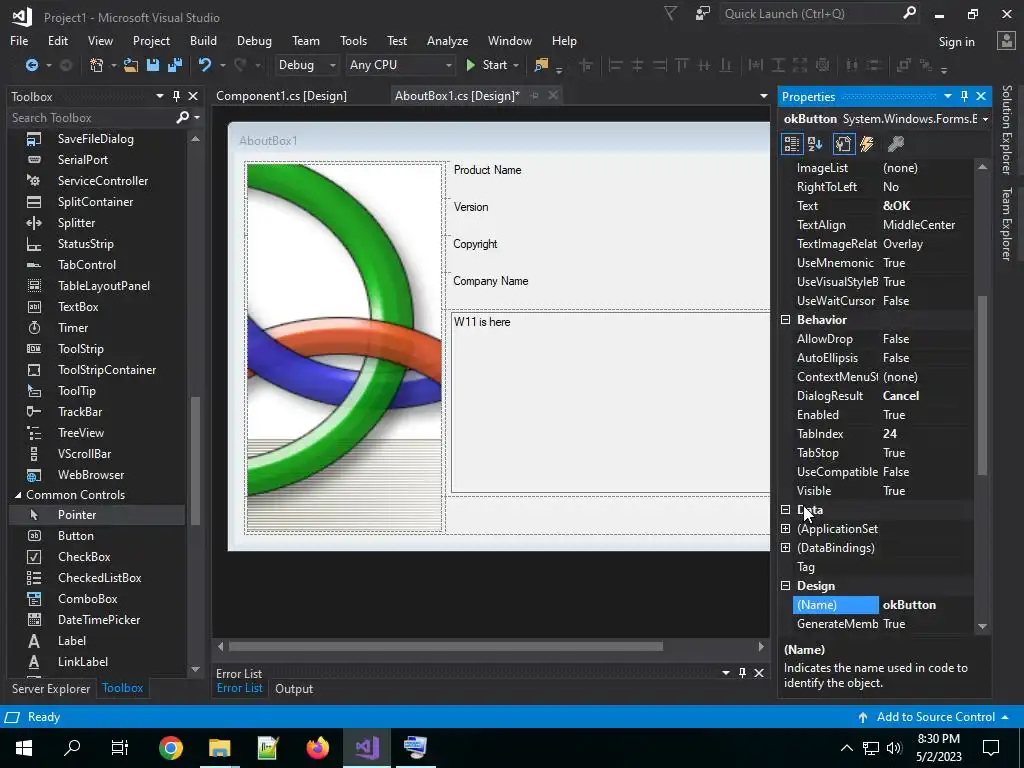Navigate backward with the toolbar arrow

[31, 65]
